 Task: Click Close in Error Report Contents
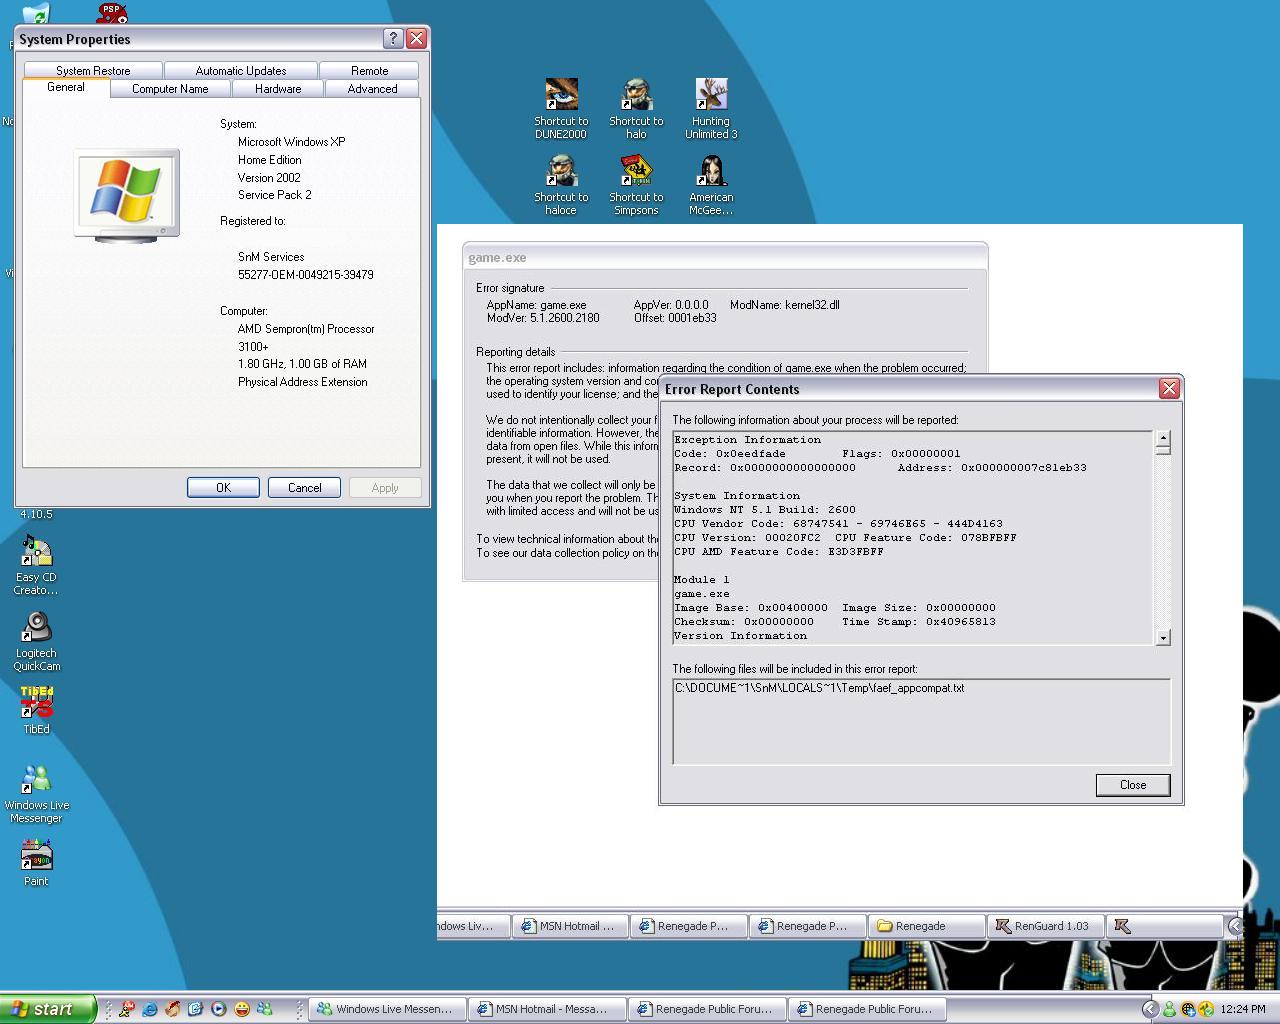pos(1132,785)
